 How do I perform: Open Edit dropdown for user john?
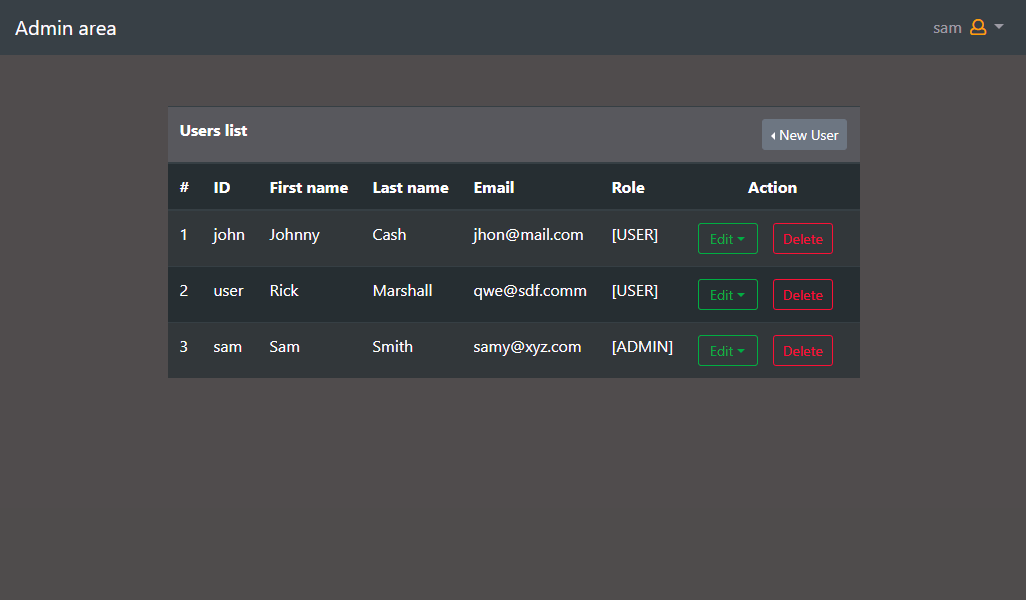(727, 239)
